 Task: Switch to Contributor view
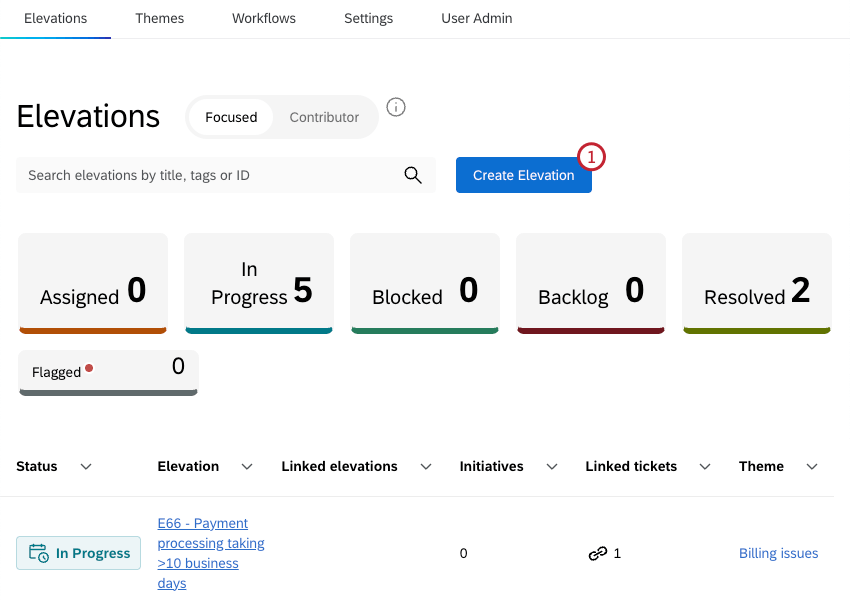click(x=323, y=117)
